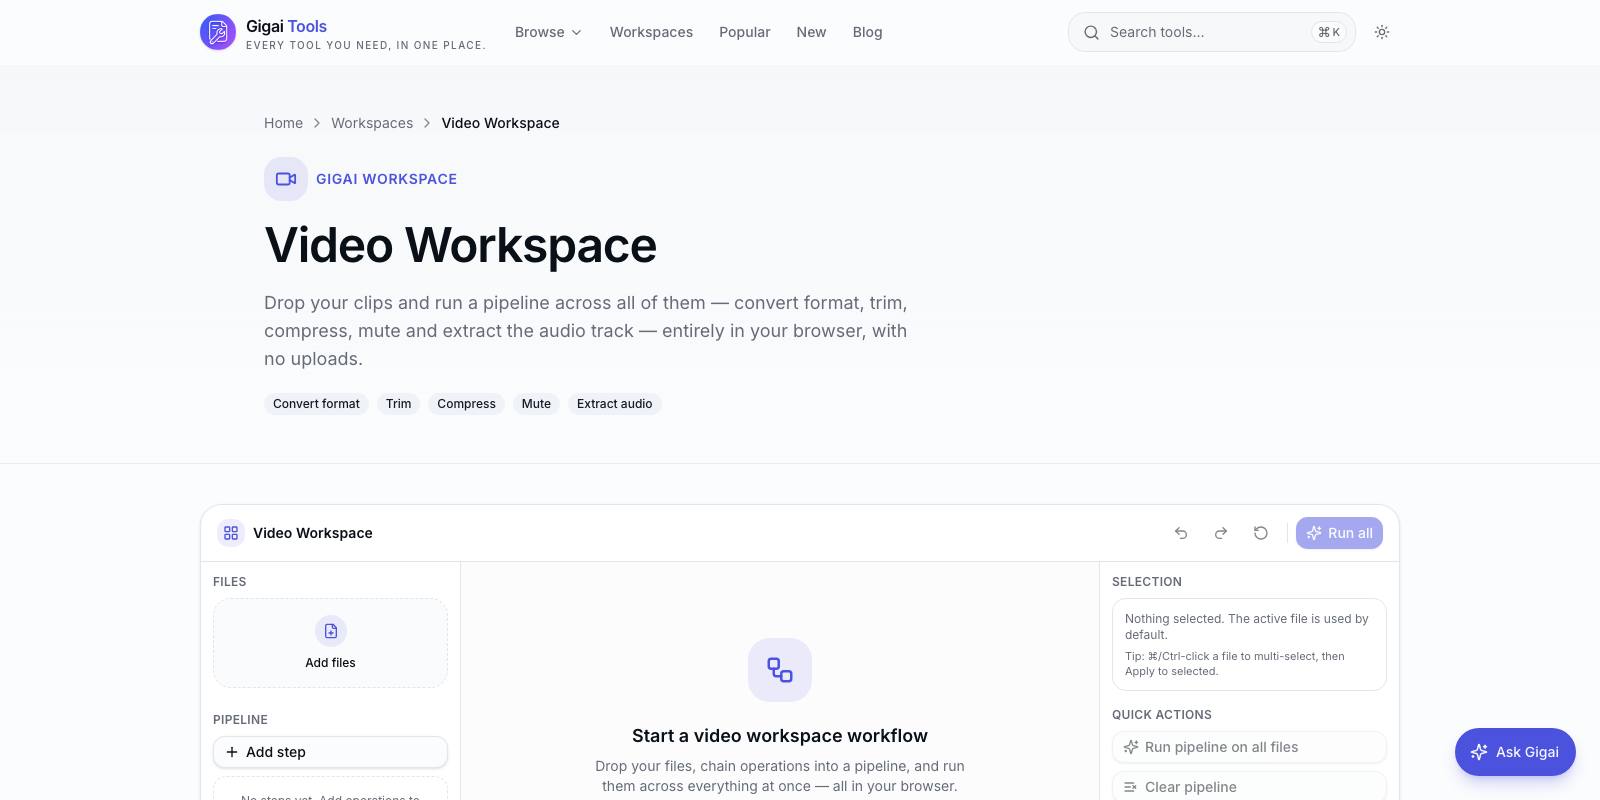Image resolution: width=1600 pixels, height=800 pixels.
Task: Select the Compress tag
Action: point(466,404)
